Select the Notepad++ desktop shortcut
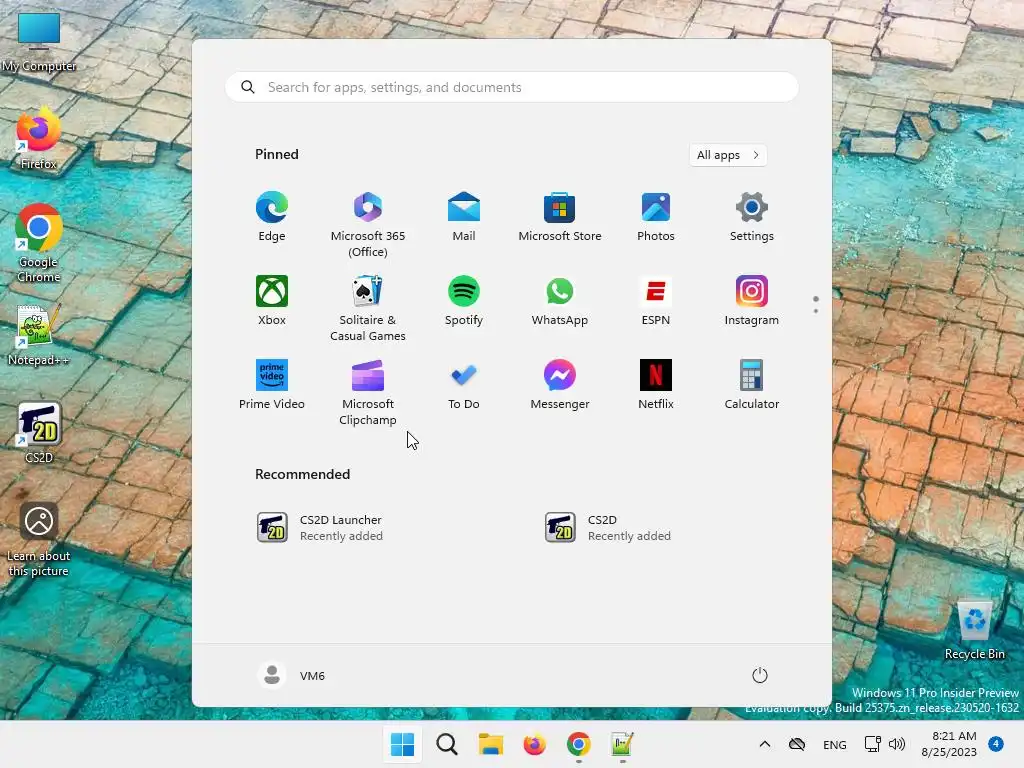 coord(39,336)
